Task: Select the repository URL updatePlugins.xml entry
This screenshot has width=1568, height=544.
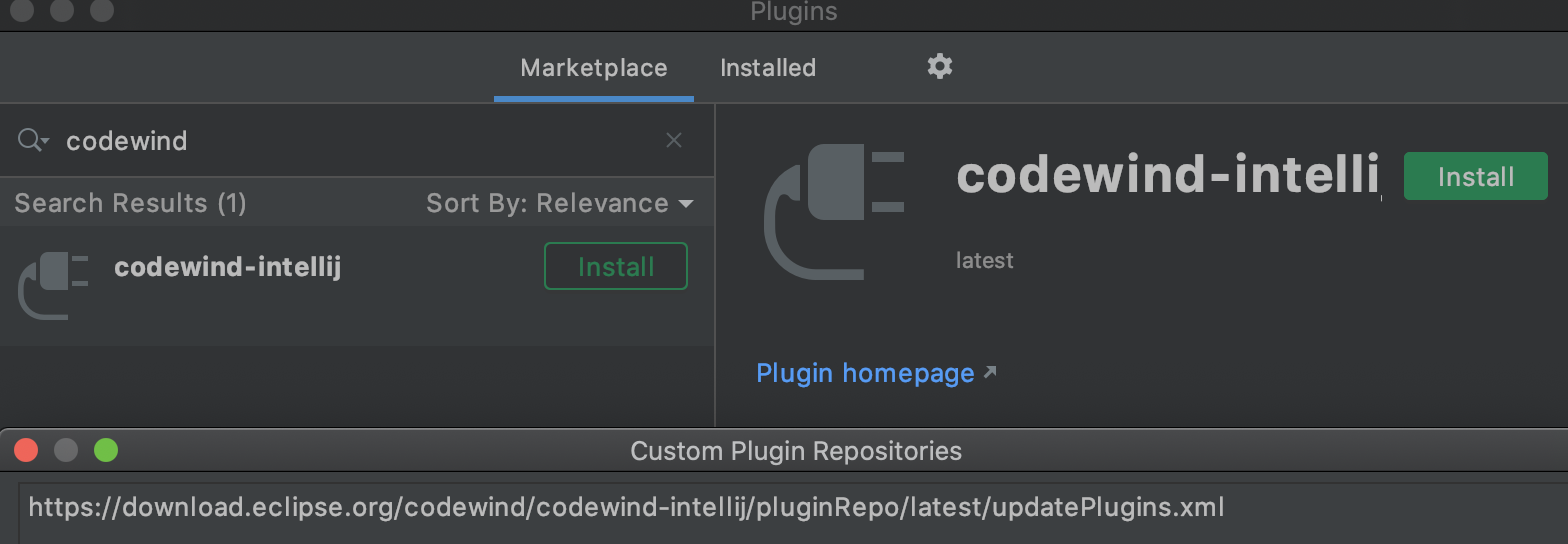Action: click(x=626, y=507)
